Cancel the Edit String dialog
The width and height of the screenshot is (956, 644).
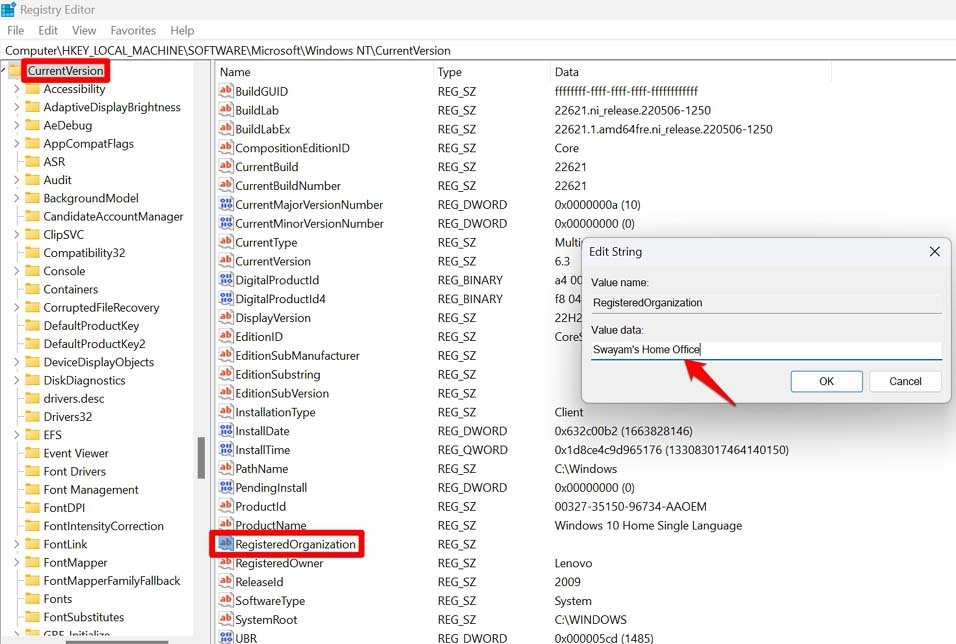click(905, 381)
